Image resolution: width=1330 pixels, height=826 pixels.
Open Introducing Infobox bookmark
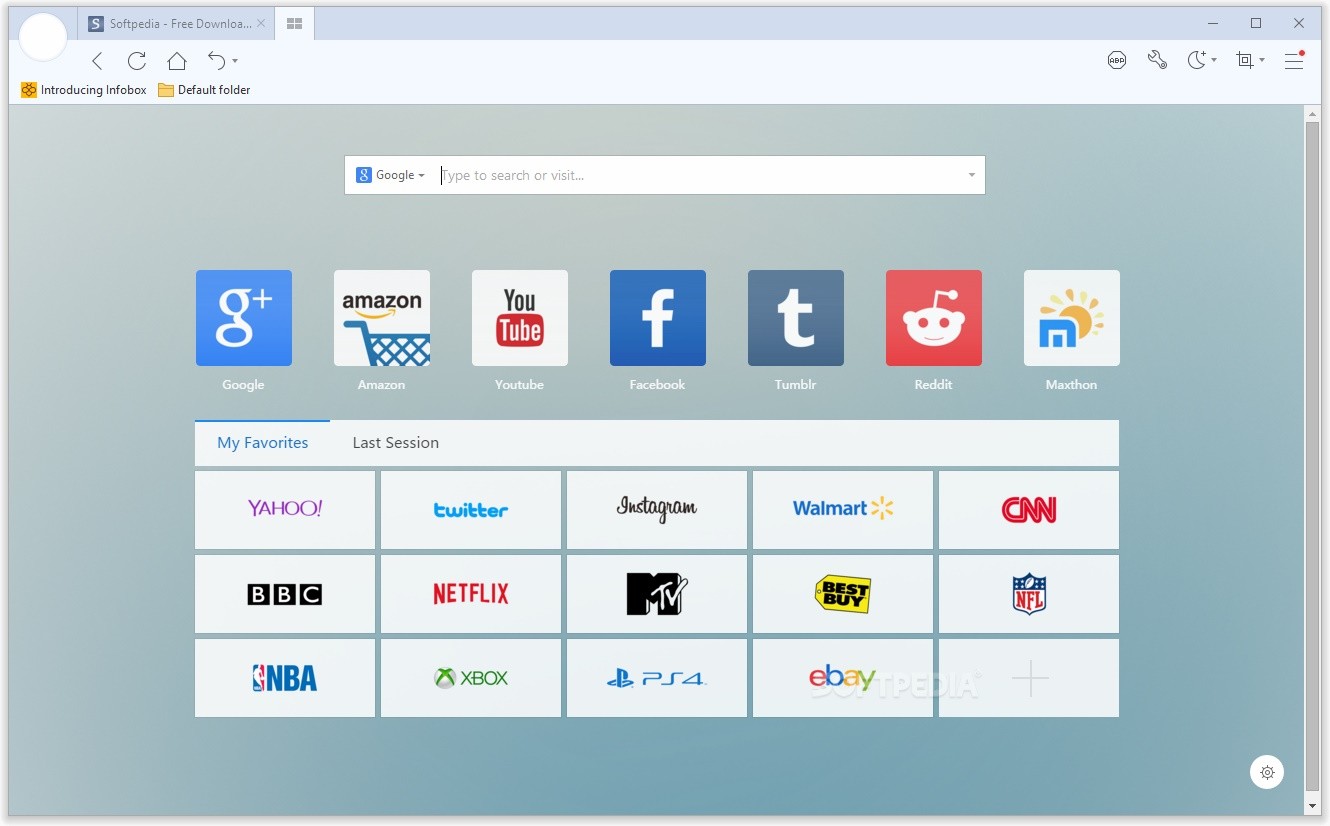pos(84,90)
